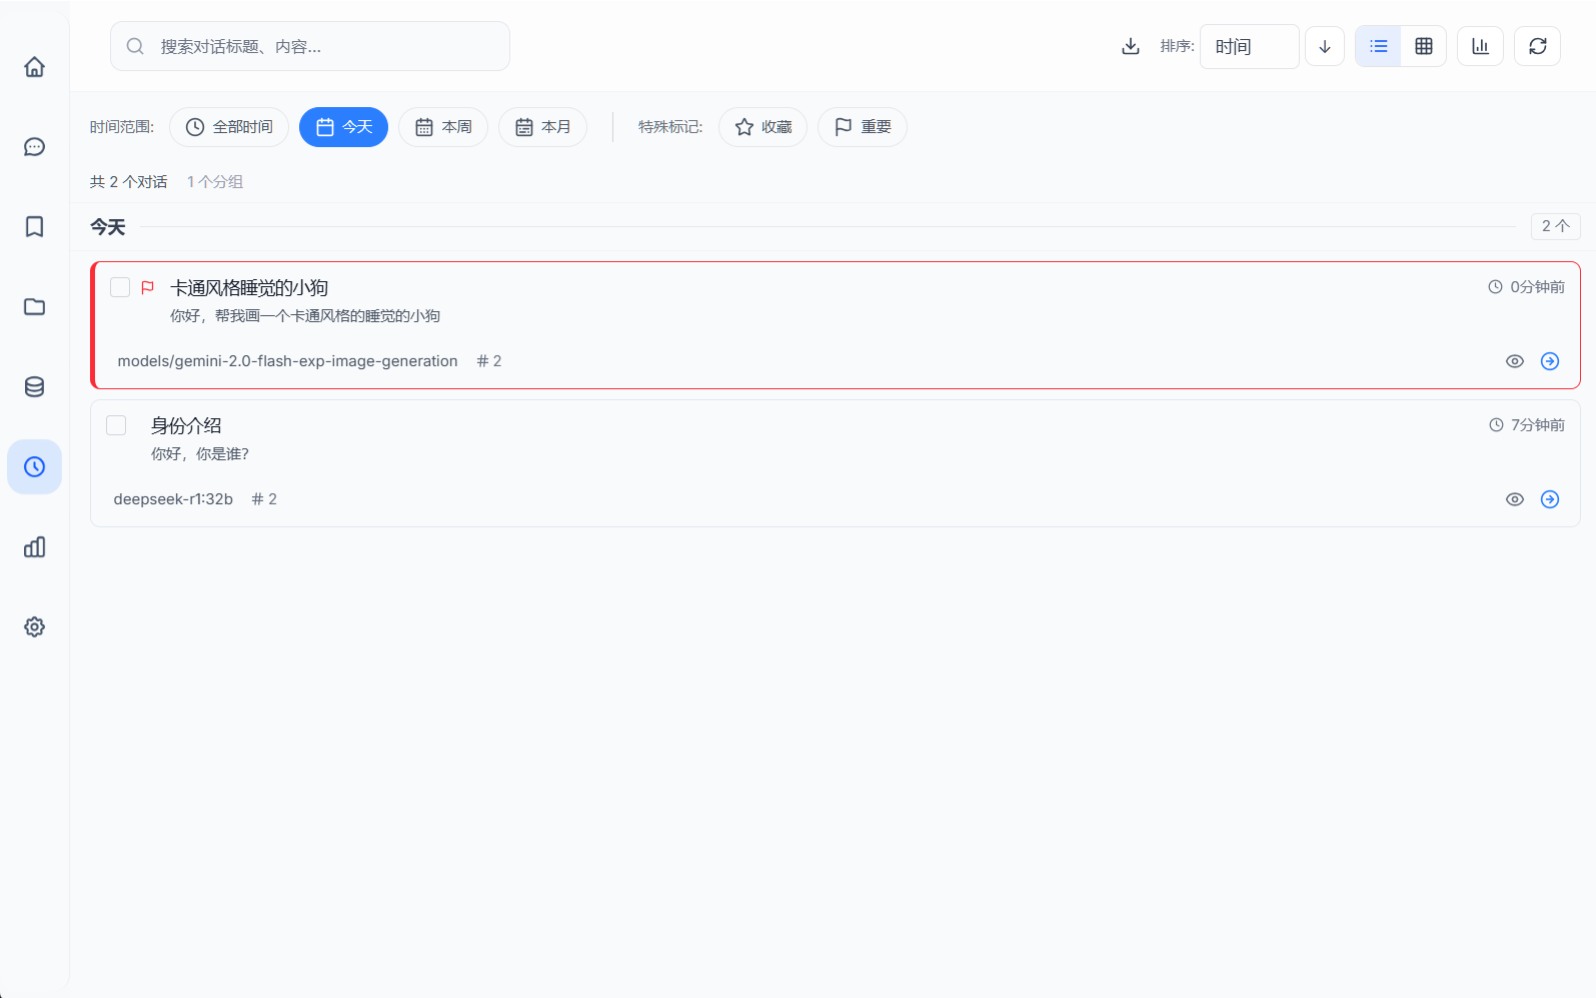Open the database icon in sidebar
1596x998 pixels.
pos(34,387)
